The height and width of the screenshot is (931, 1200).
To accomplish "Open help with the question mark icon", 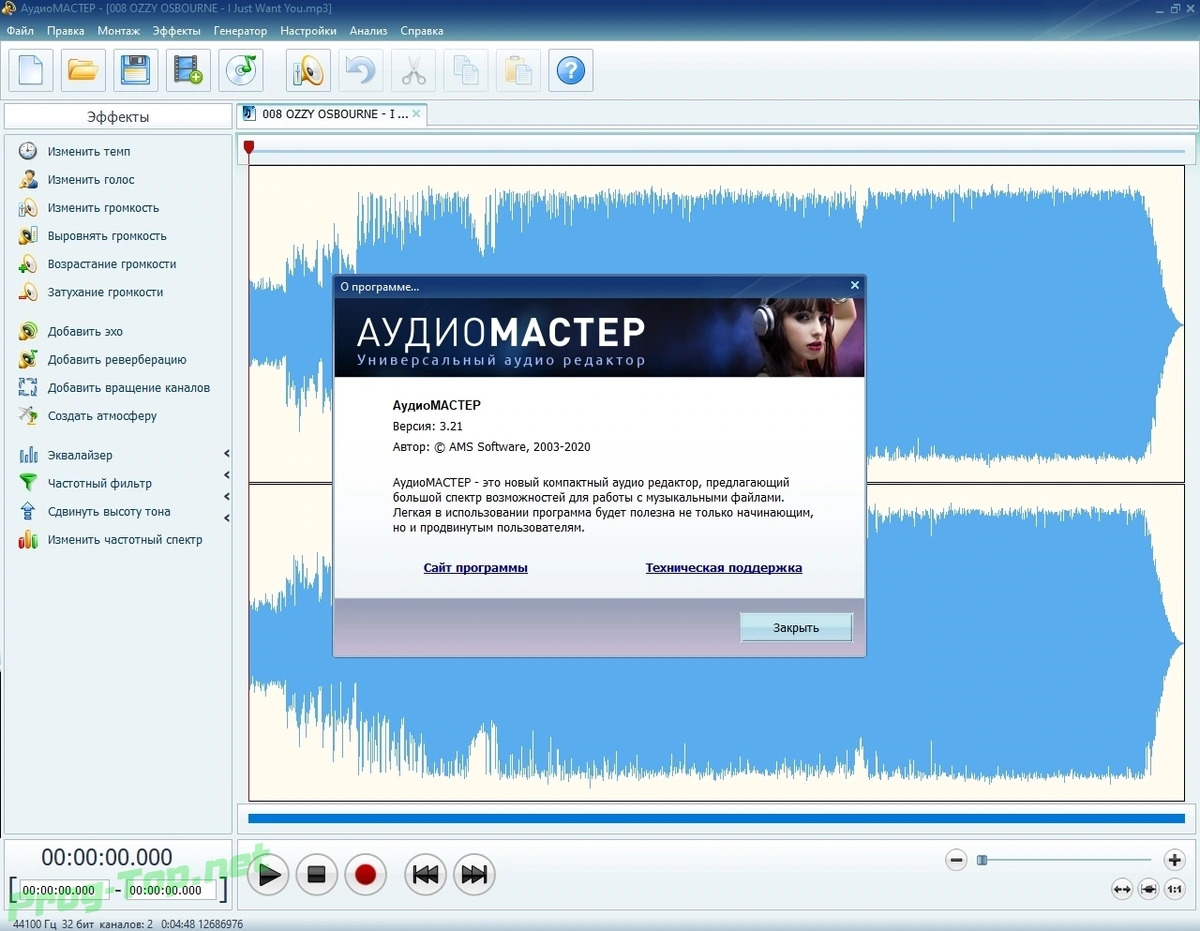I will [x=571, y=70].
